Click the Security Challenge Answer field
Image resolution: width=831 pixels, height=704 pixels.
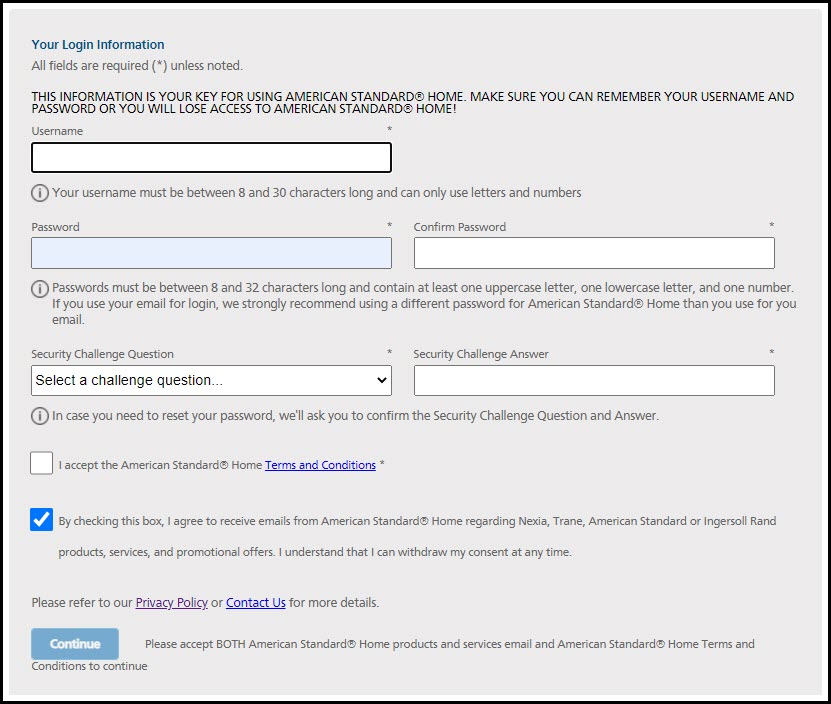pos(594,380)
